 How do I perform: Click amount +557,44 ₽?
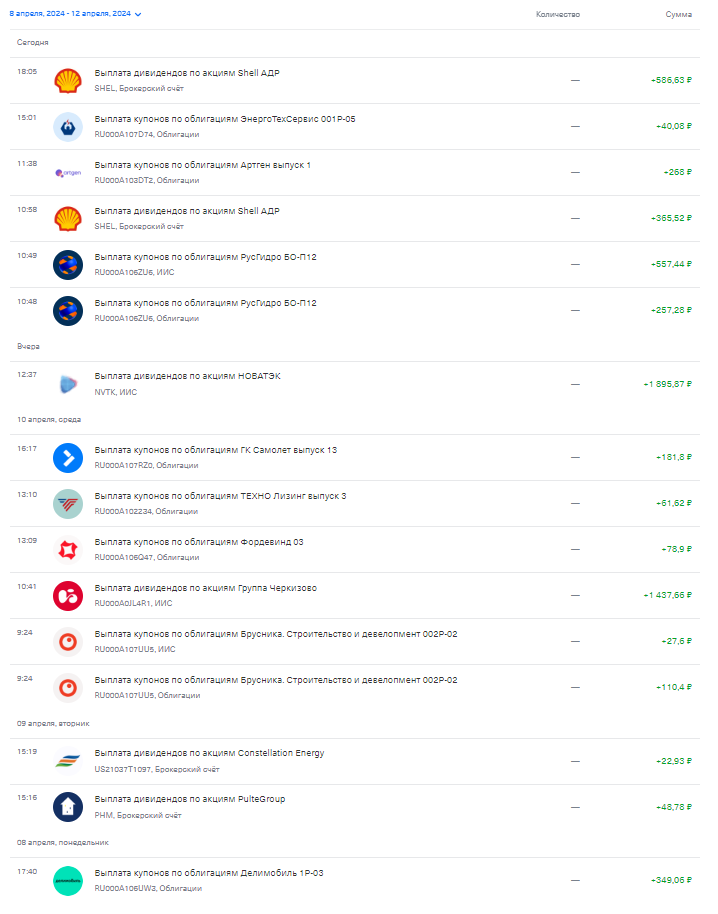(x=671, y=264)
